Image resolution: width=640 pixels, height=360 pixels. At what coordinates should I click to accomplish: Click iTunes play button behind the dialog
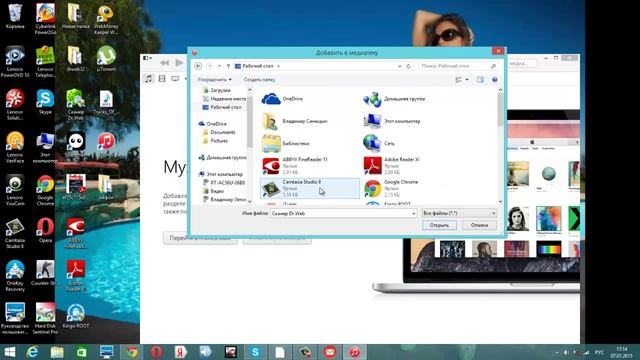[x=179, y=63]
